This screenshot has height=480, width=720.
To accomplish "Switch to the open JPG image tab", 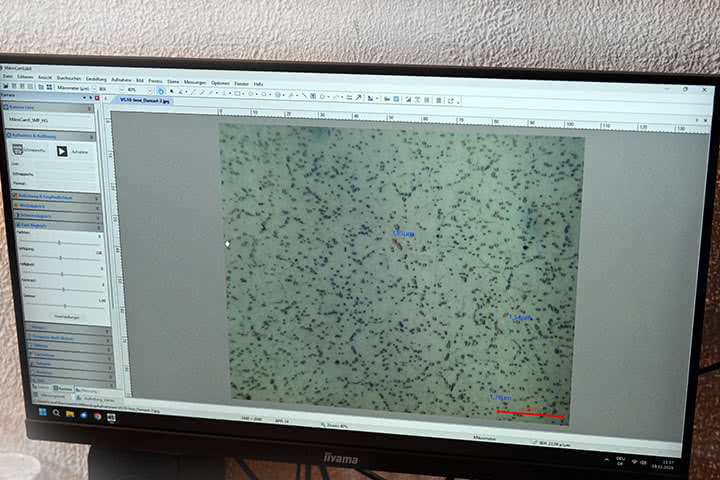I will [x=145, y=101].
